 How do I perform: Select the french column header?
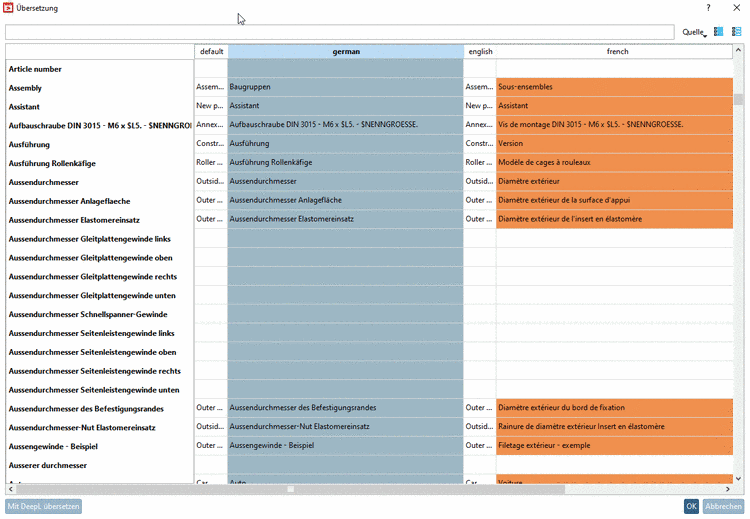(617, 52)
